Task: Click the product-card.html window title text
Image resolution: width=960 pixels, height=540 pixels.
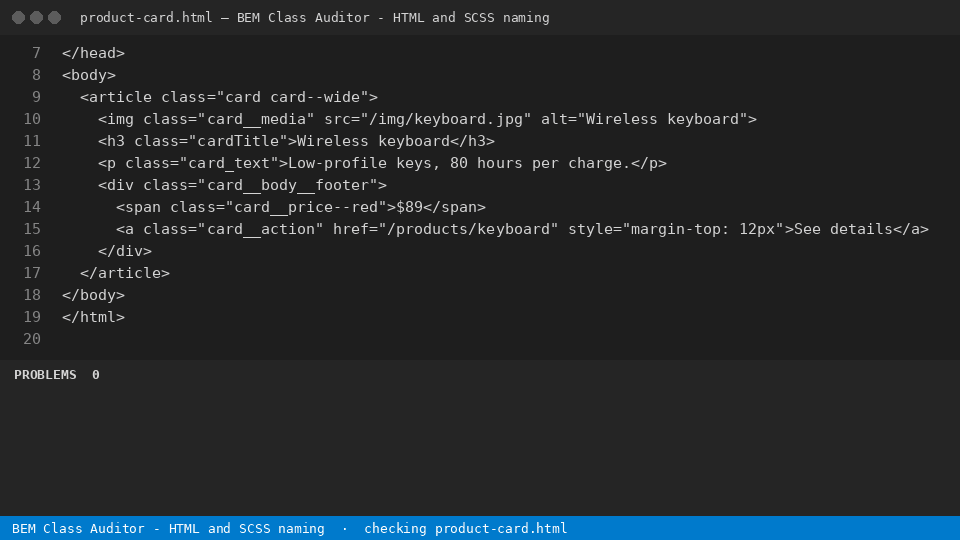Action: [x=146, y=18]
